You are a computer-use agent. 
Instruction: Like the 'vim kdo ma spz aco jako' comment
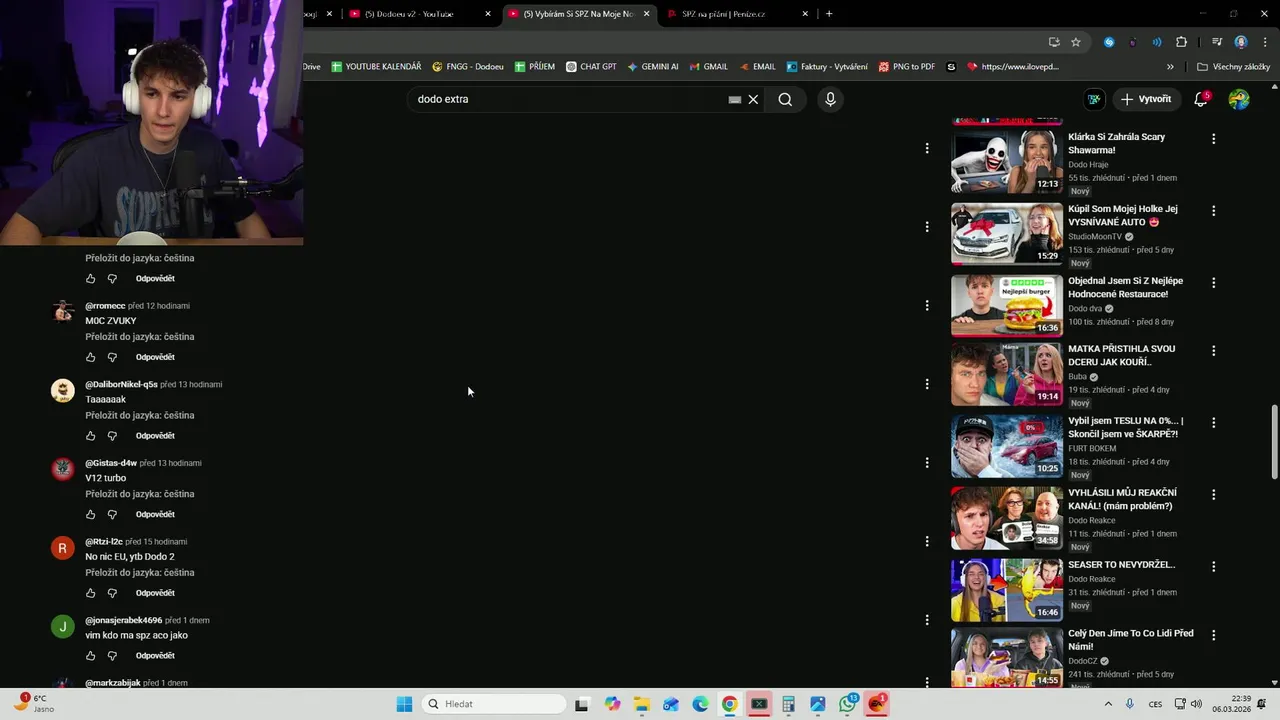coord(90,656)
